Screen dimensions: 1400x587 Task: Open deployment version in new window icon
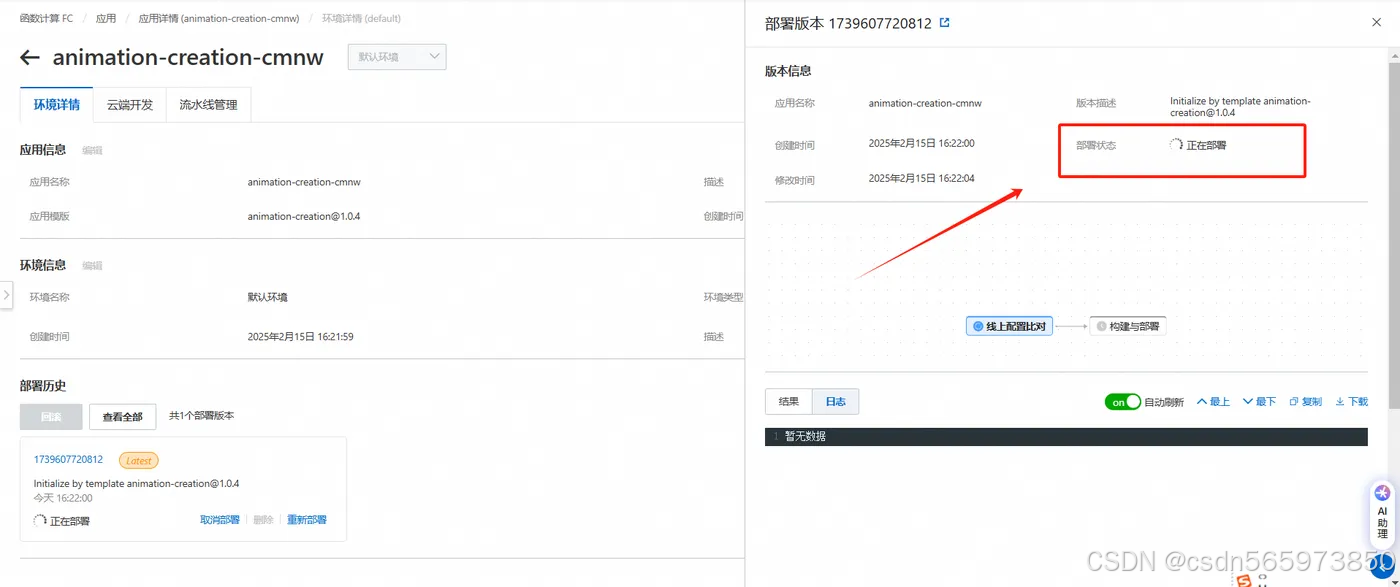[945, 23]
